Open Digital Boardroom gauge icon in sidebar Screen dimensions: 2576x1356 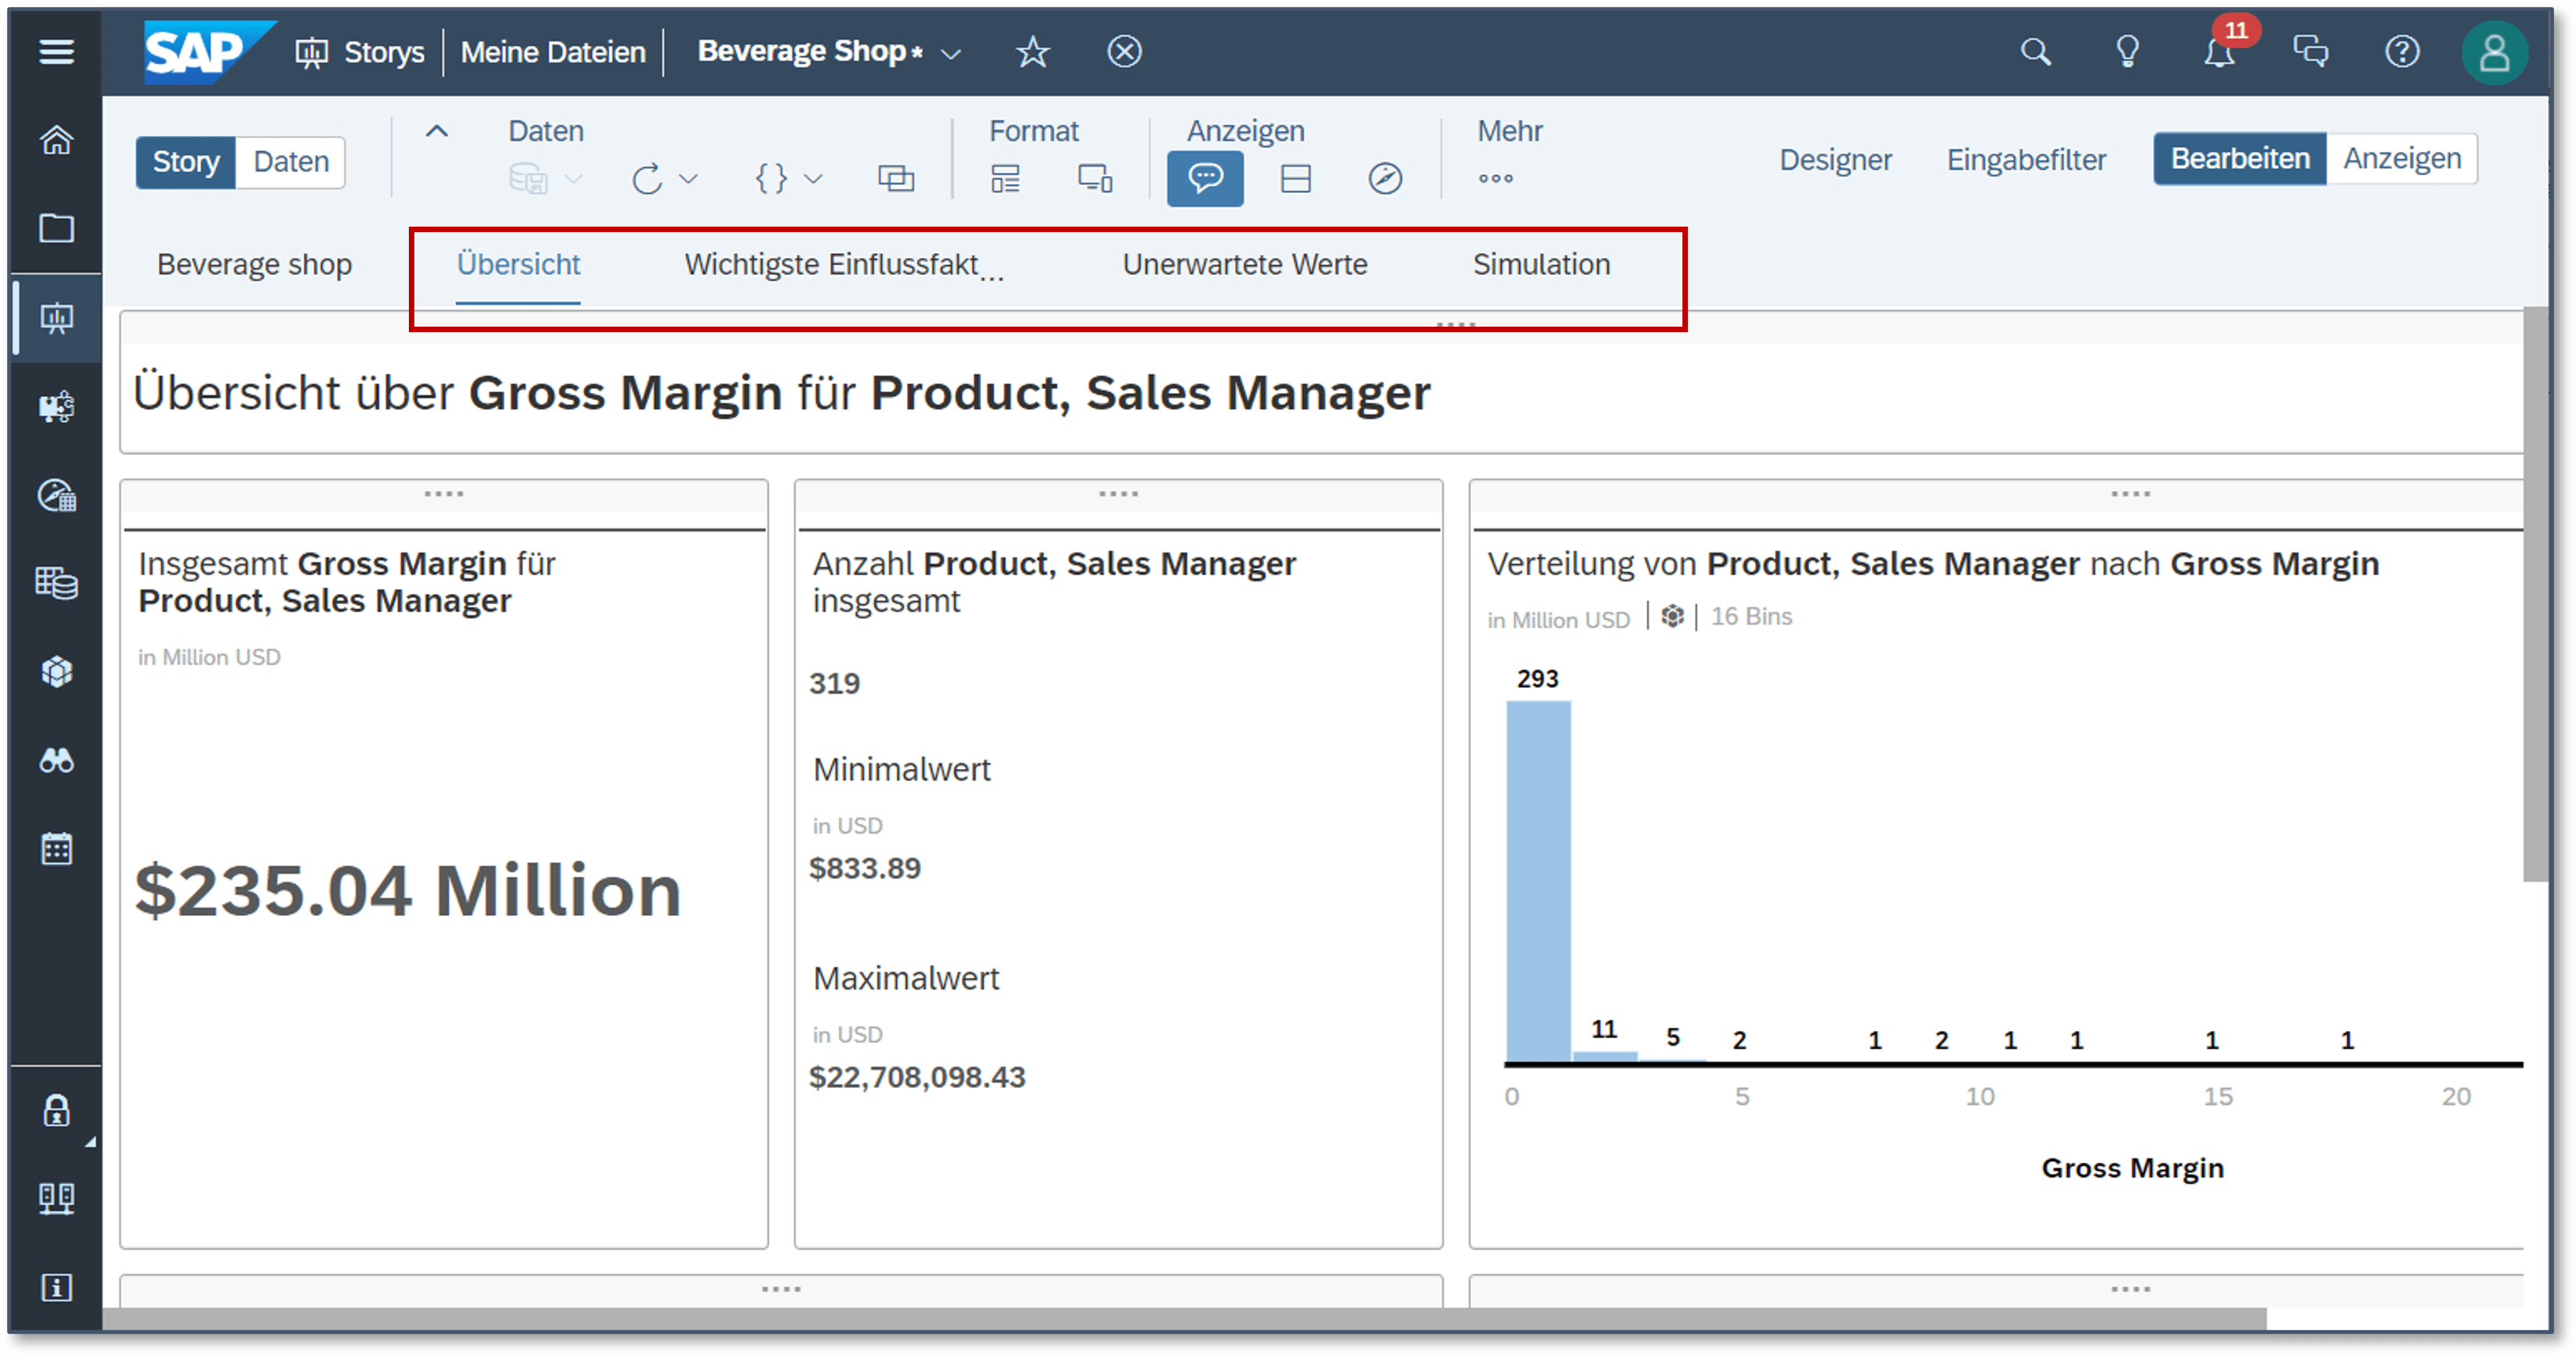tap(56, 495)
